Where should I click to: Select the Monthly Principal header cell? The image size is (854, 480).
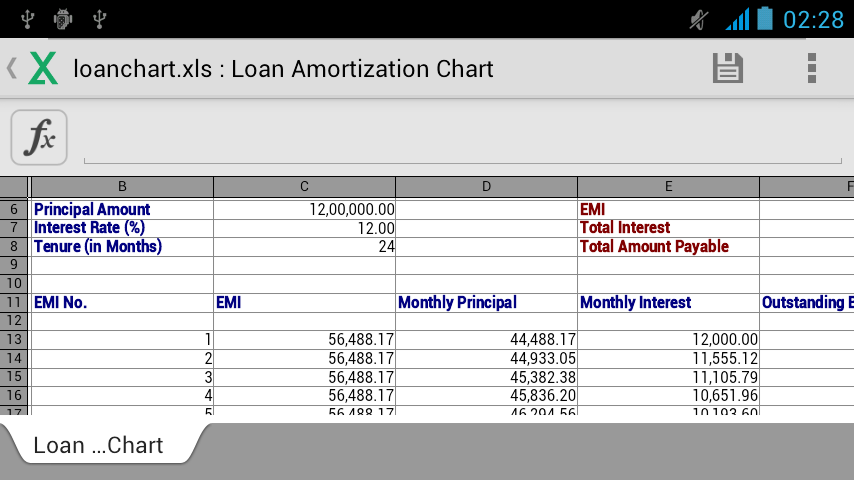tap(486, 302)
